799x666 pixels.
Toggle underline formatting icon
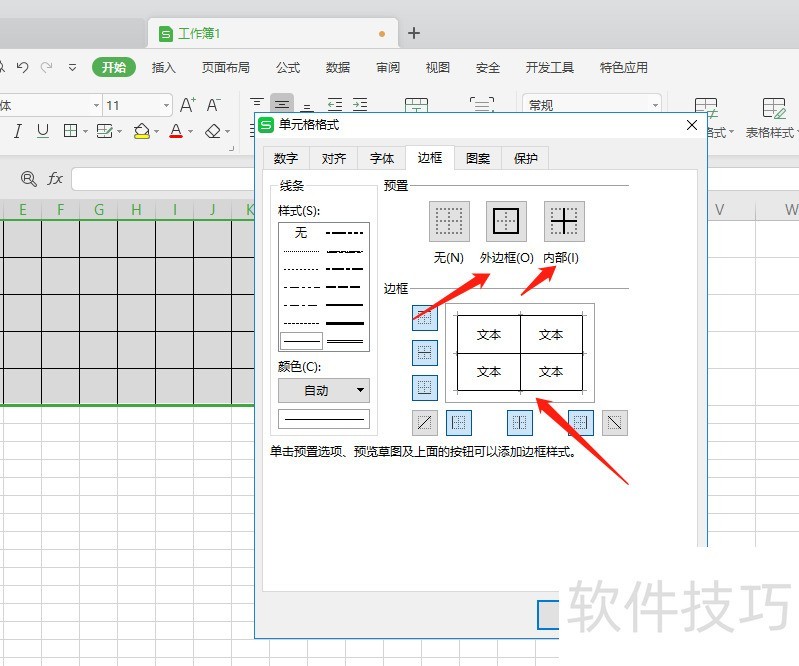coord(43,131)
